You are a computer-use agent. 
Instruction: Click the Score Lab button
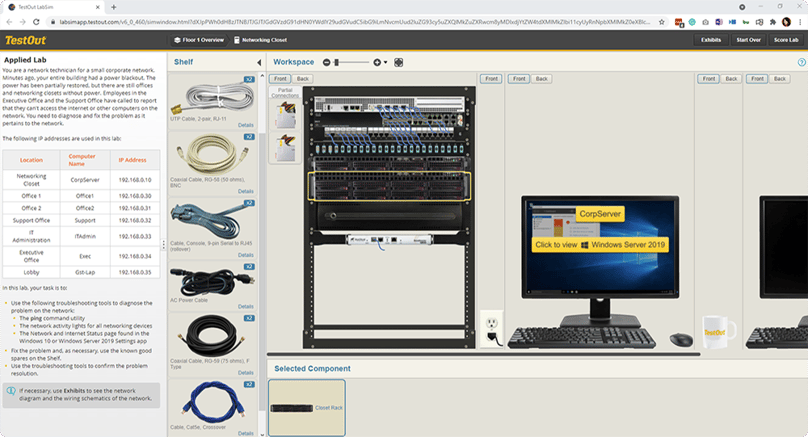coord(786,40)
